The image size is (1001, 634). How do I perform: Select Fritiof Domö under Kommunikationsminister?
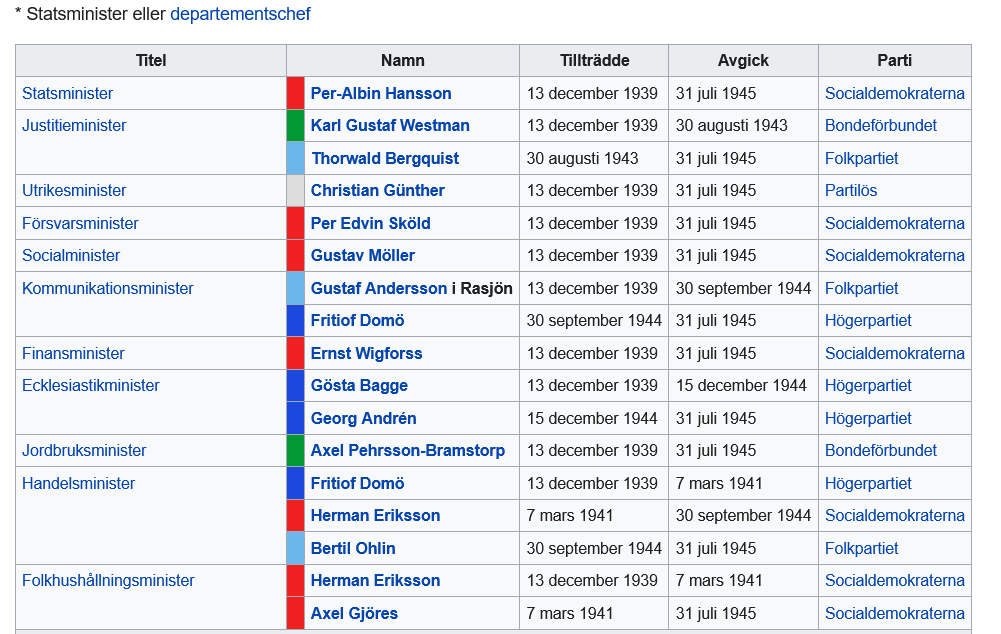tap(357, 321)
